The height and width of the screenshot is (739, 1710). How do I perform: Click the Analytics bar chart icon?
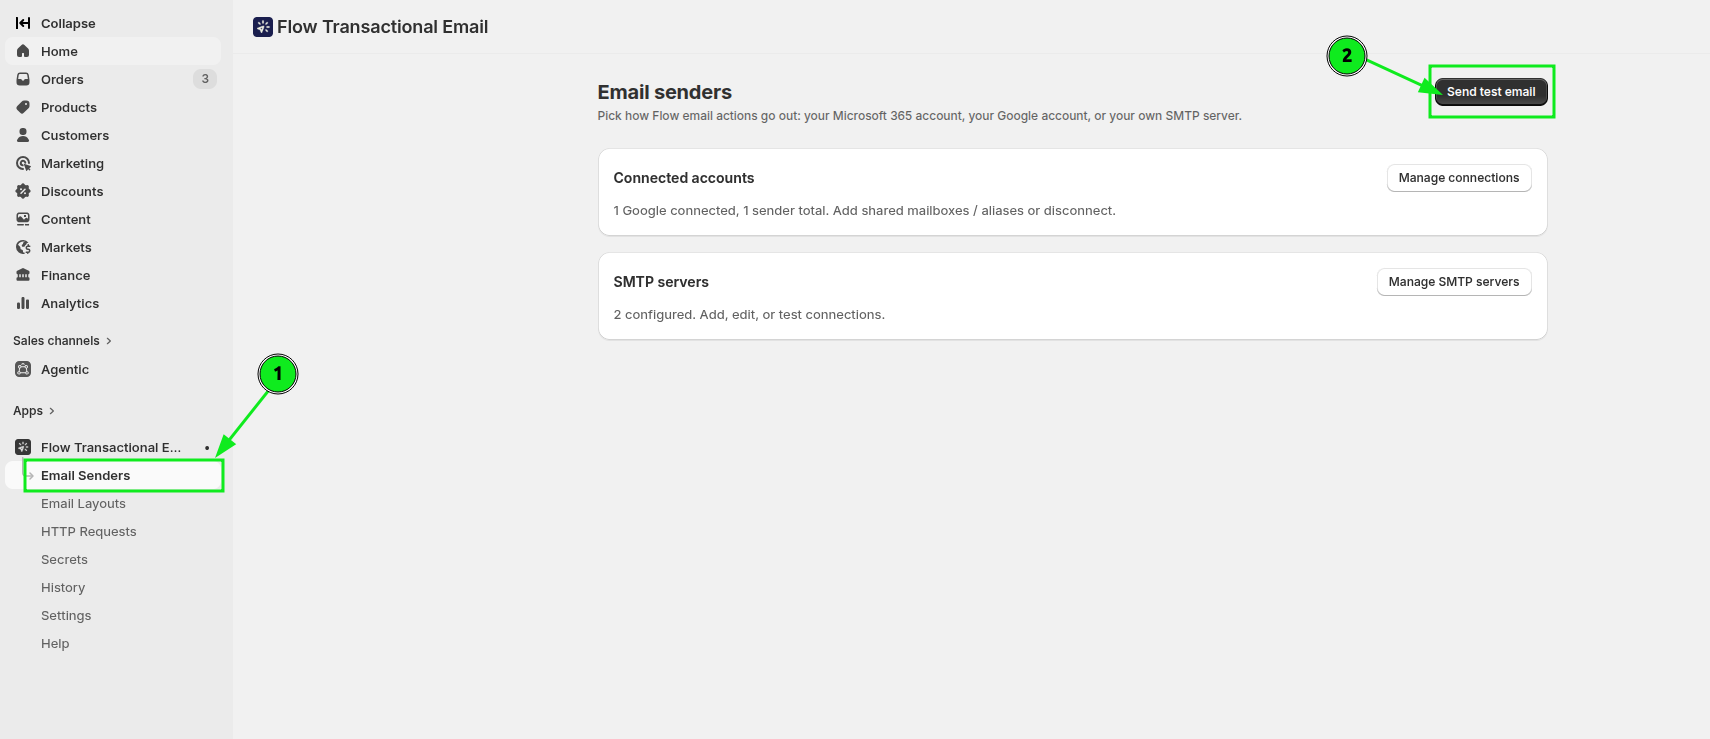[x=23, y=303]
